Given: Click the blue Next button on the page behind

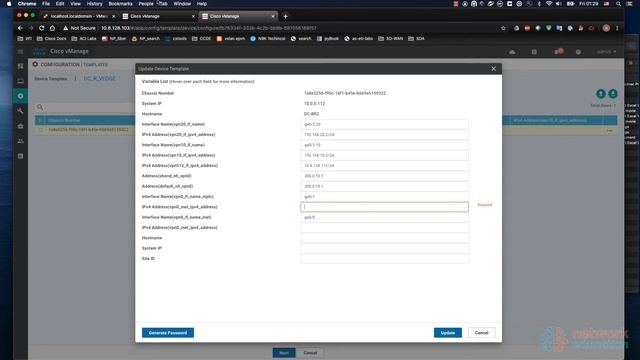Looking at the screenshot, I should (284, 353).
